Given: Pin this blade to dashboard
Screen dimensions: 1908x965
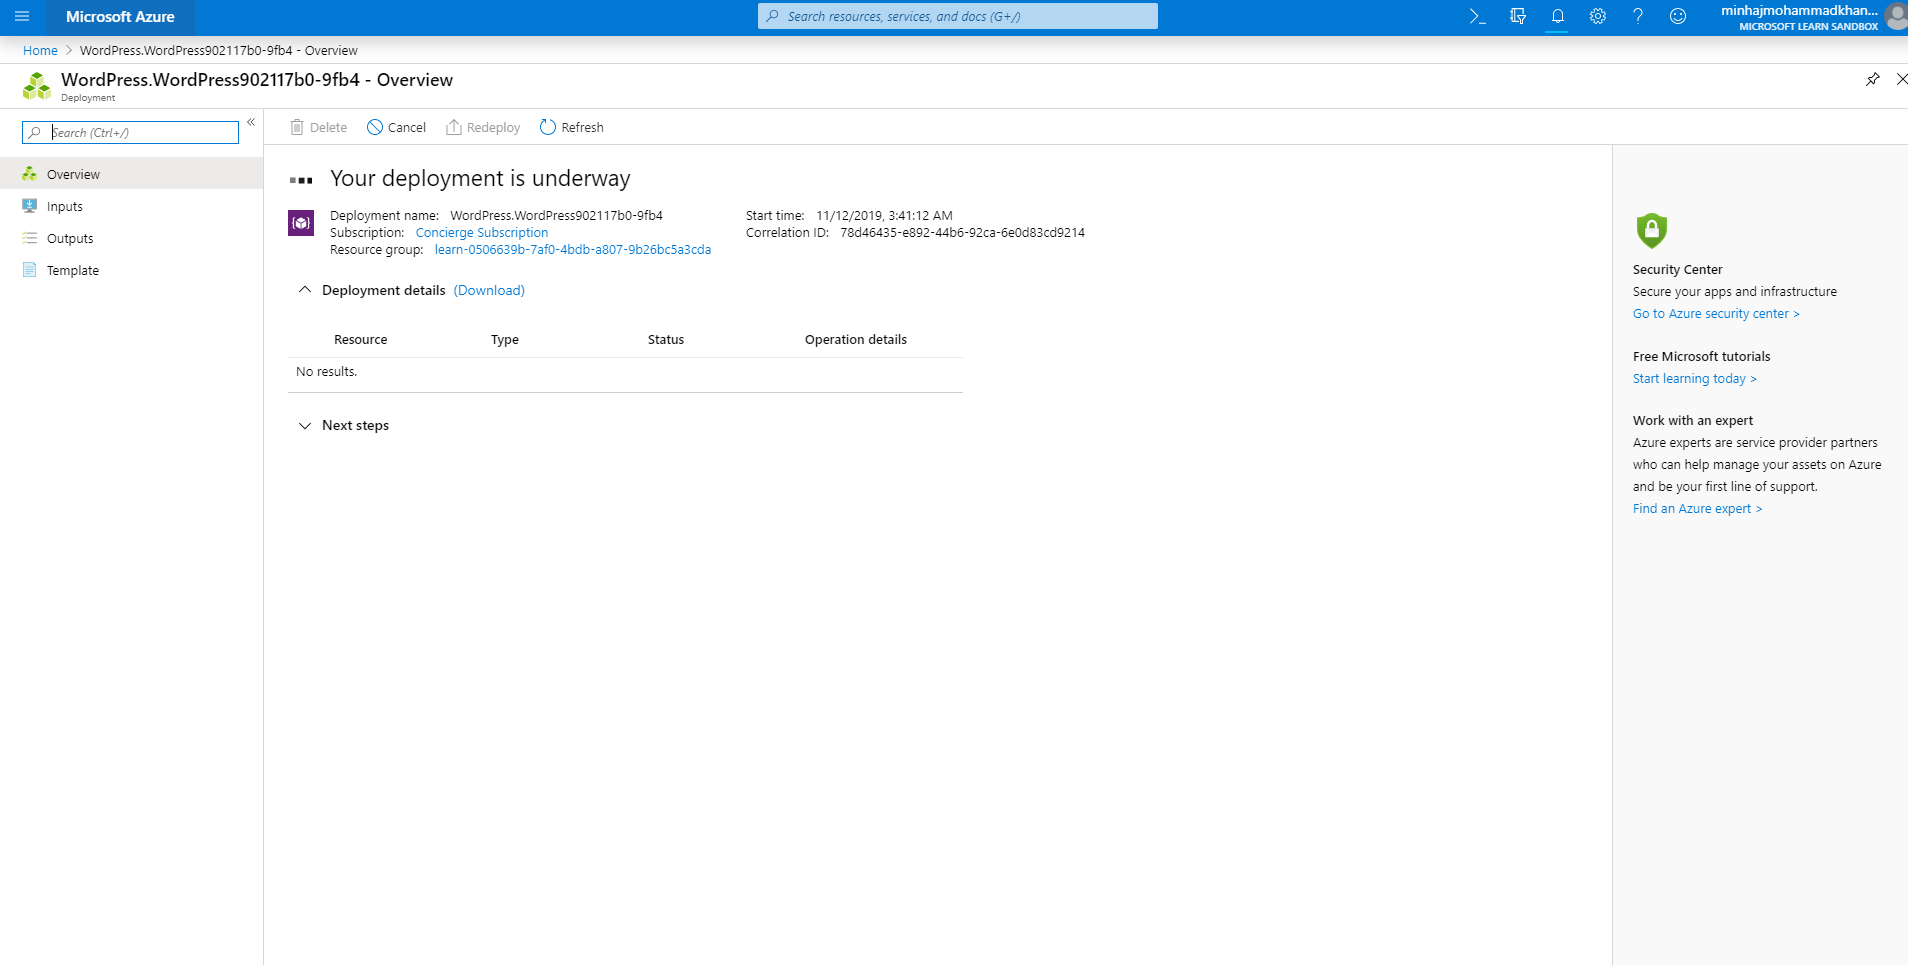Looking at the screenshot, I should coord(1872,80).
